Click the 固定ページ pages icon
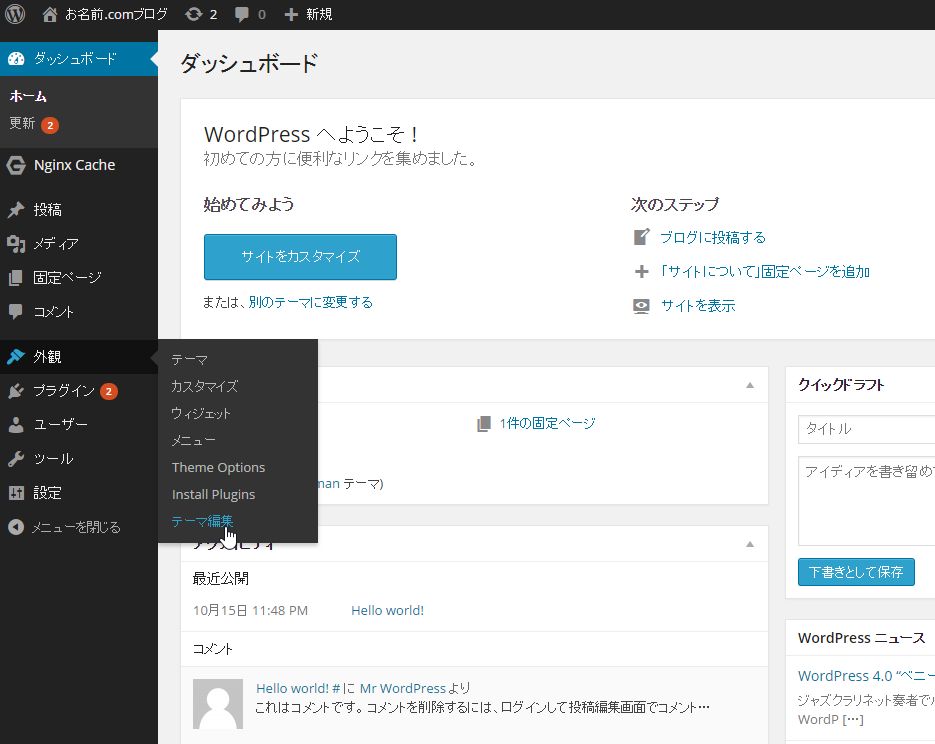 click(x=16, y=278)
